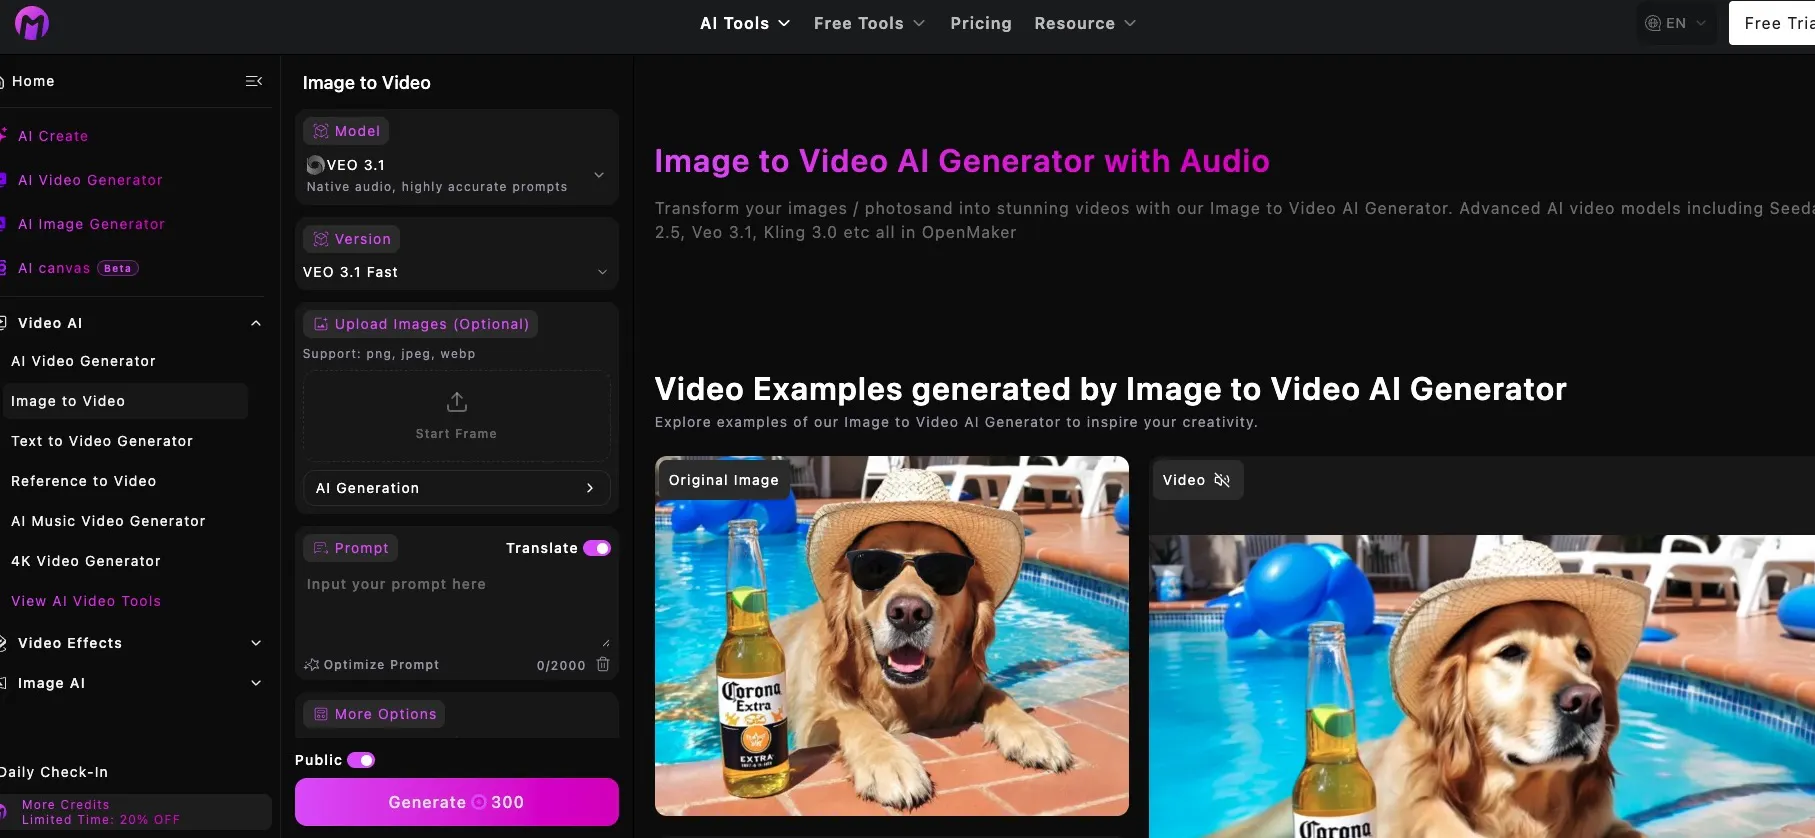Open the VEO 3.1 Fast version dropdown
The image size is (1815, 838).
point(457,272)
